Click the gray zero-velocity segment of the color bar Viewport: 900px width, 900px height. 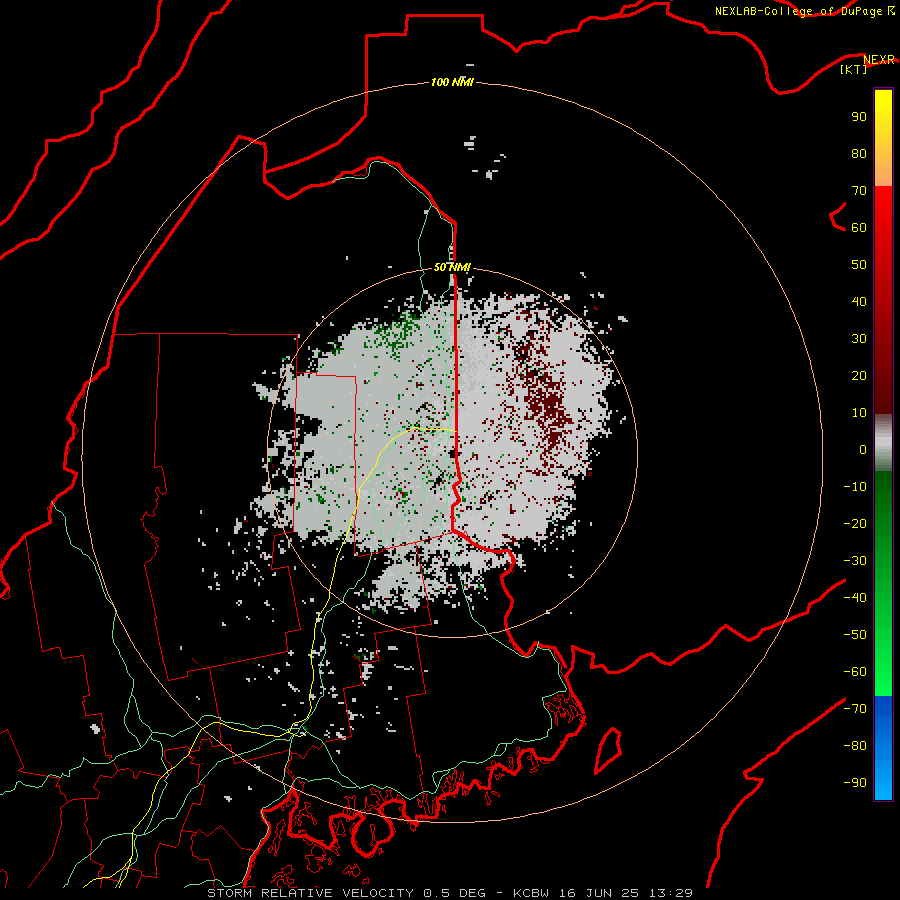[x=883, y=443]
